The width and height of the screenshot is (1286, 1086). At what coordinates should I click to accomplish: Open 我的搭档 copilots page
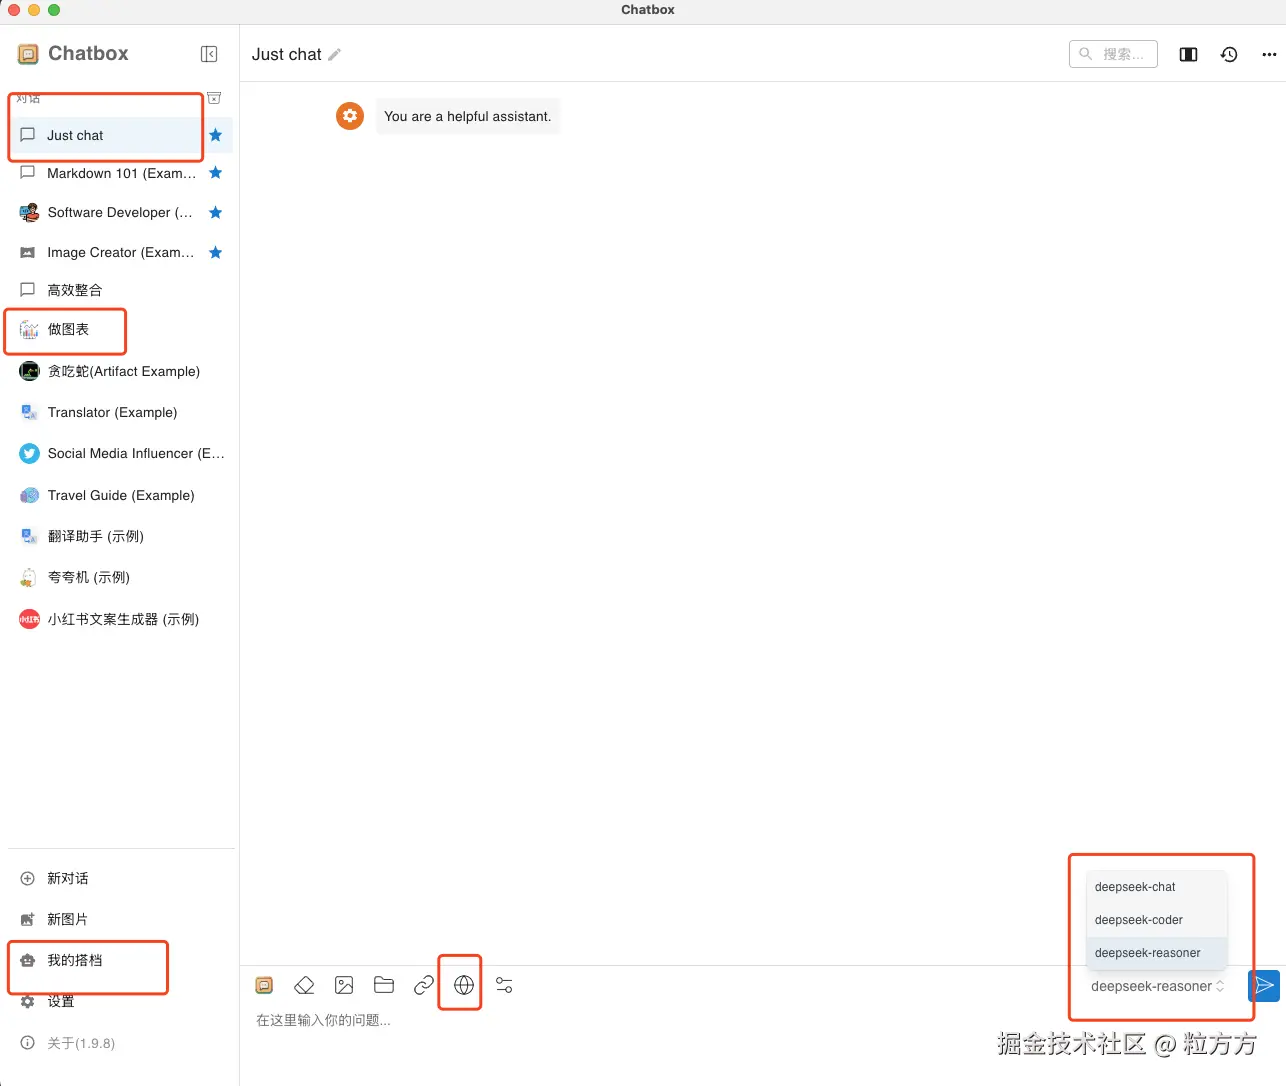point(120,960)
